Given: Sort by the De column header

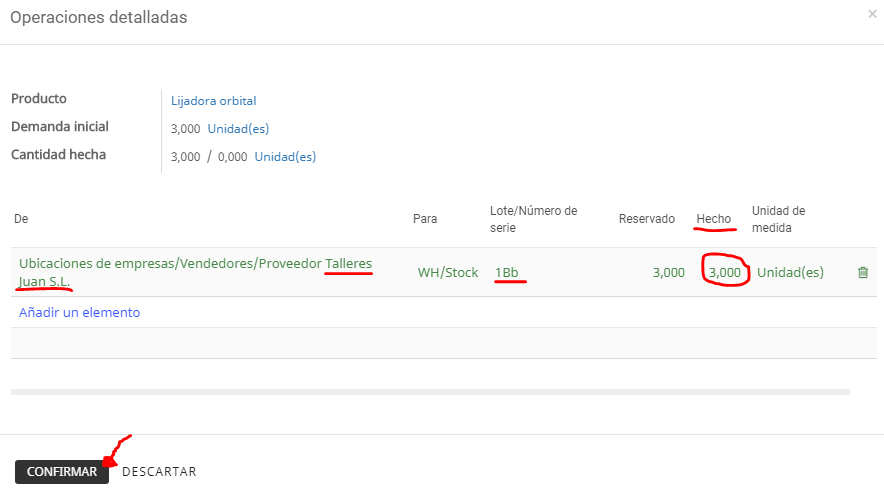Looking at the screenshot, I should (x=21, y=219).
